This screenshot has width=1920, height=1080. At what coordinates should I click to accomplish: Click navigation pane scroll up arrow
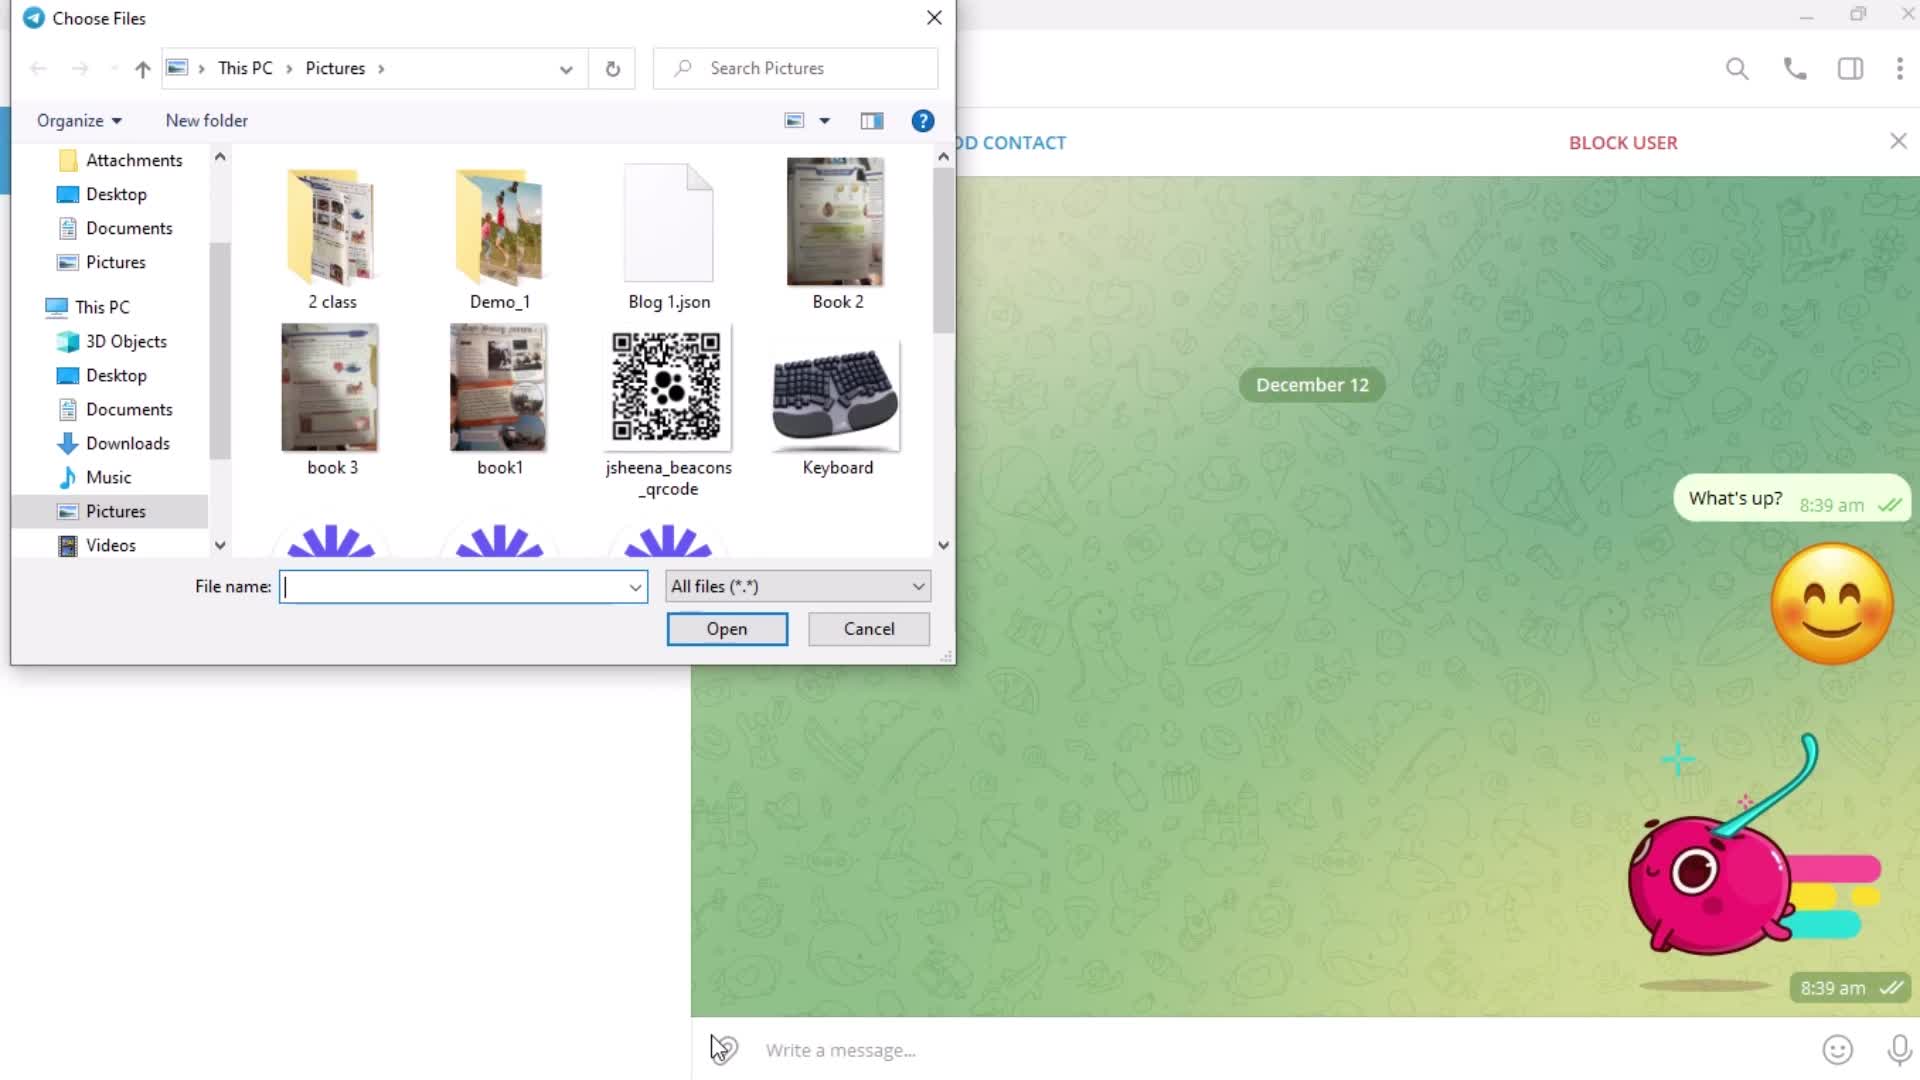[220, 156]
